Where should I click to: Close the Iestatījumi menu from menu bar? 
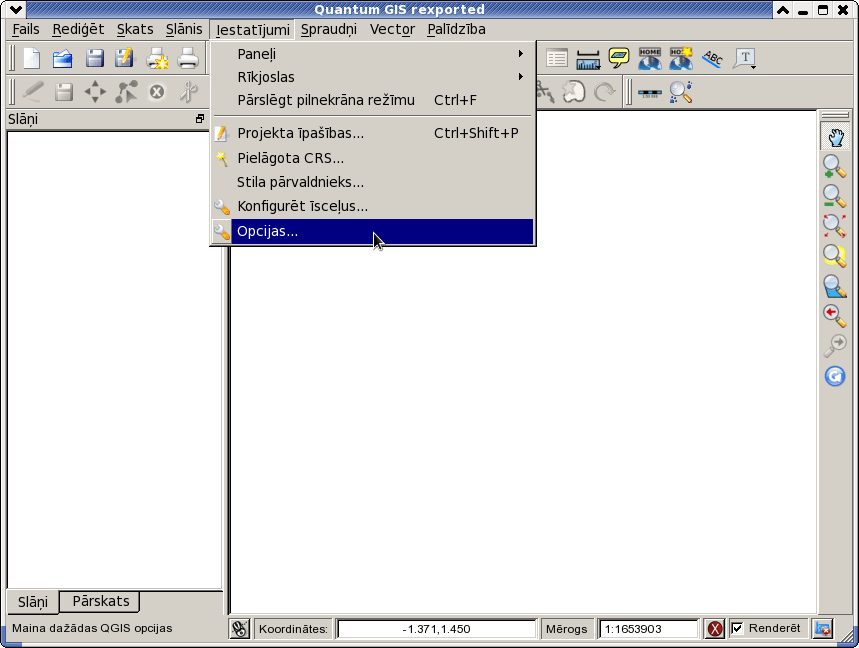(253, 29)
